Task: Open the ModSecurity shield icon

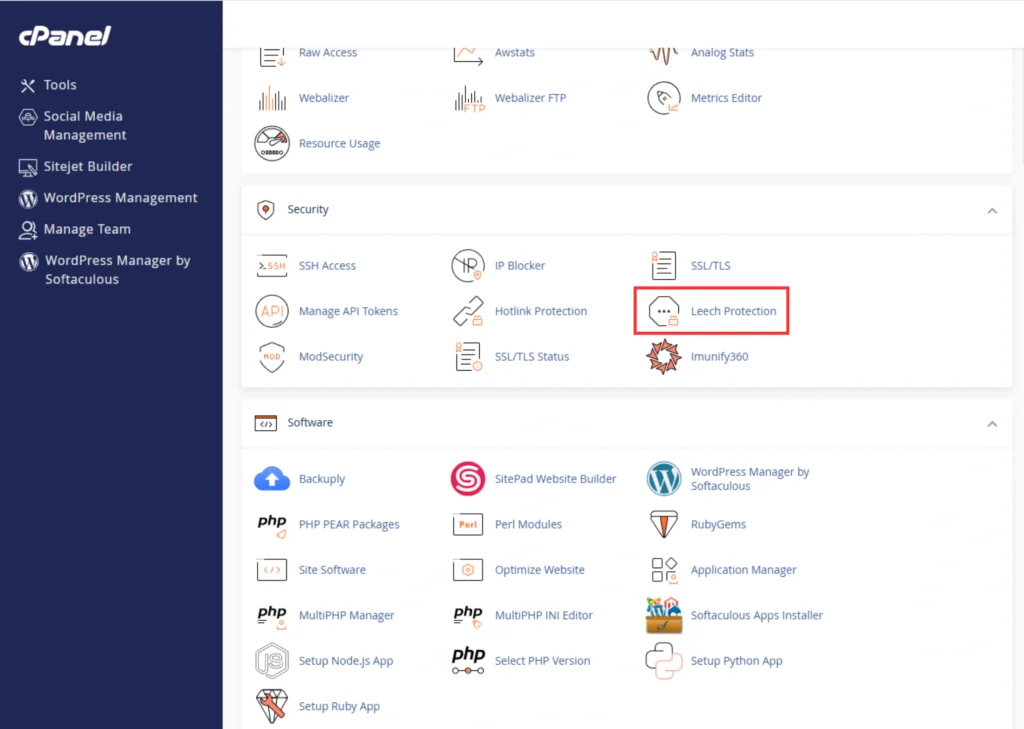Action: (x=272, y=357)
